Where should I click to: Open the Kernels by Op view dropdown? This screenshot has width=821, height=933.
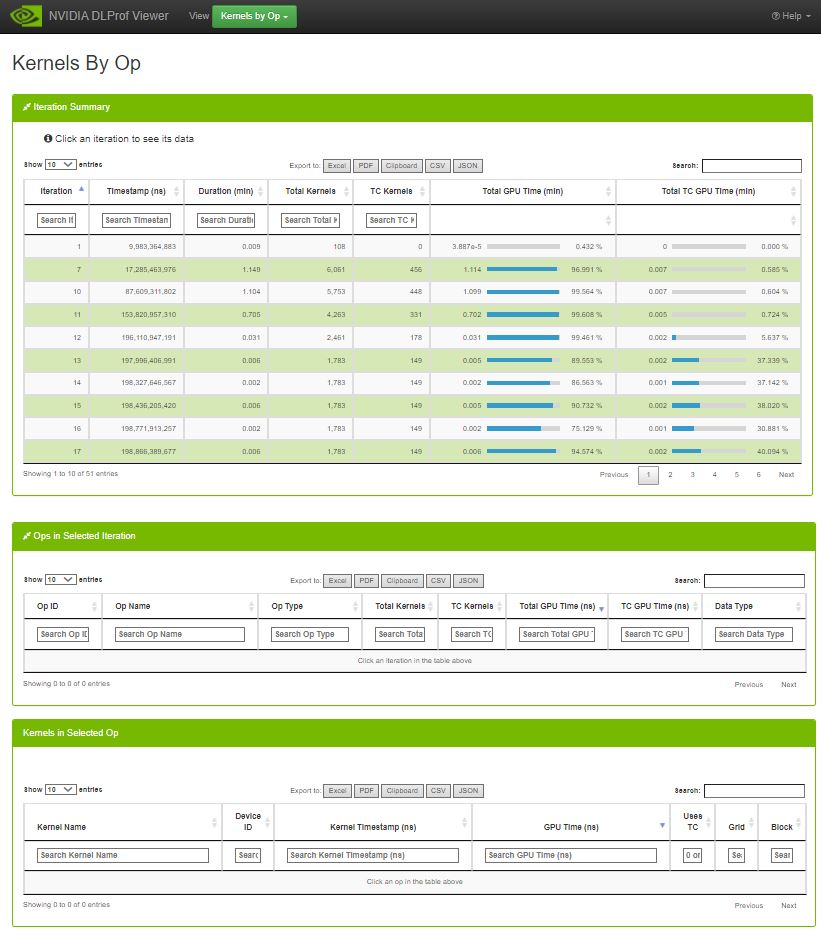point(254,16)
